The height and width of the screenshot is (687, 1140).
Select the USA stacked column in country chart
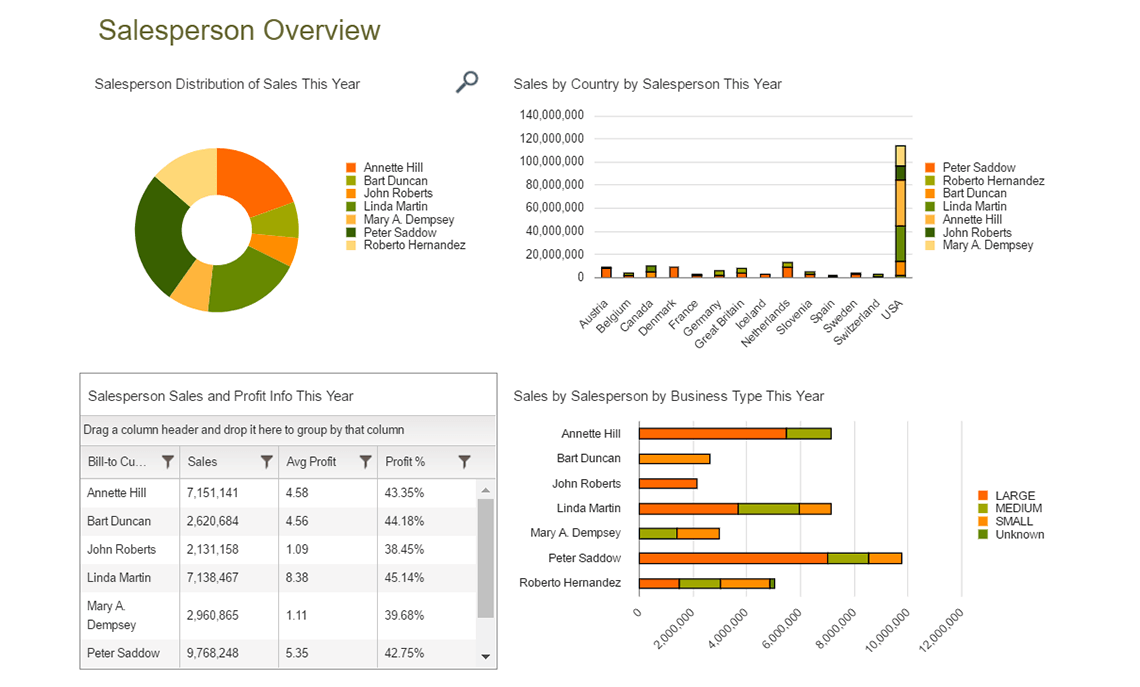(900, 212)
